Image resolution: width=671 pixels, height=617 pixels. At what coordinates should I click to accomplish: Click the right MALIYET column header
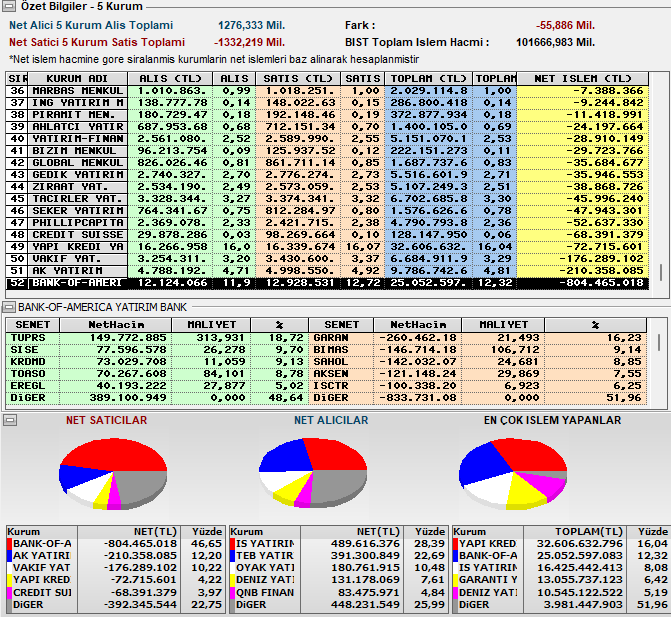502,325
